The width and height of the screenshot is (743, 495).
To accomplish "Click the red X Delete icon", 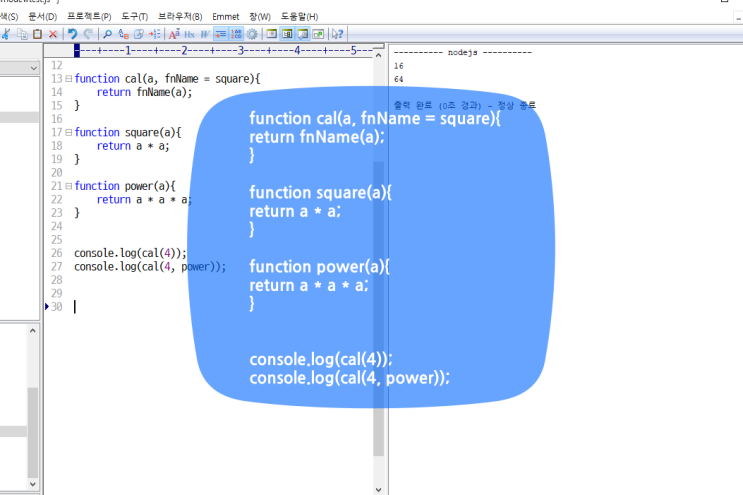I will (53, 34).
